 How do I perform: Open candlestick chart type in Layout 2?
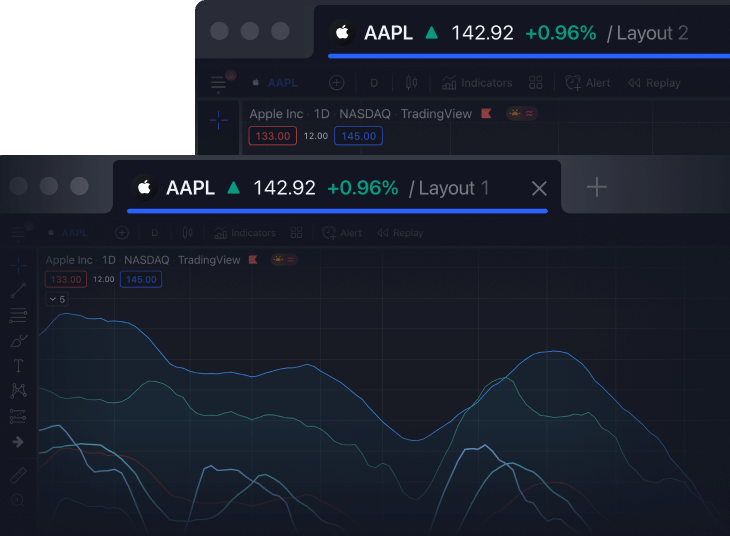(412, 83)
